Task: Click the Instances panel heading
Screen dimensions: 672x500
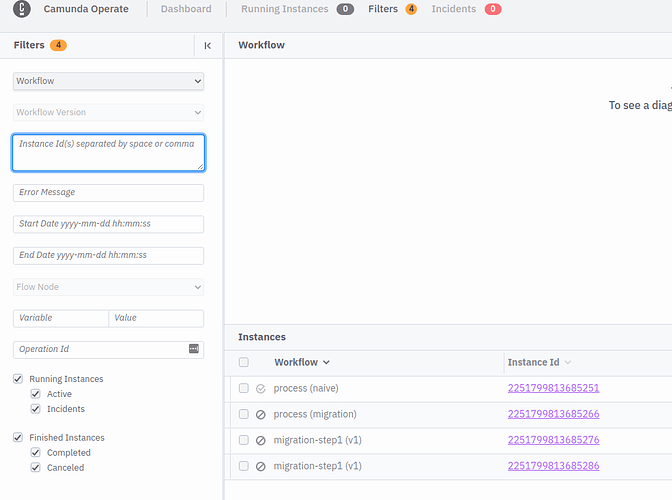Action: tap(262, 337)
